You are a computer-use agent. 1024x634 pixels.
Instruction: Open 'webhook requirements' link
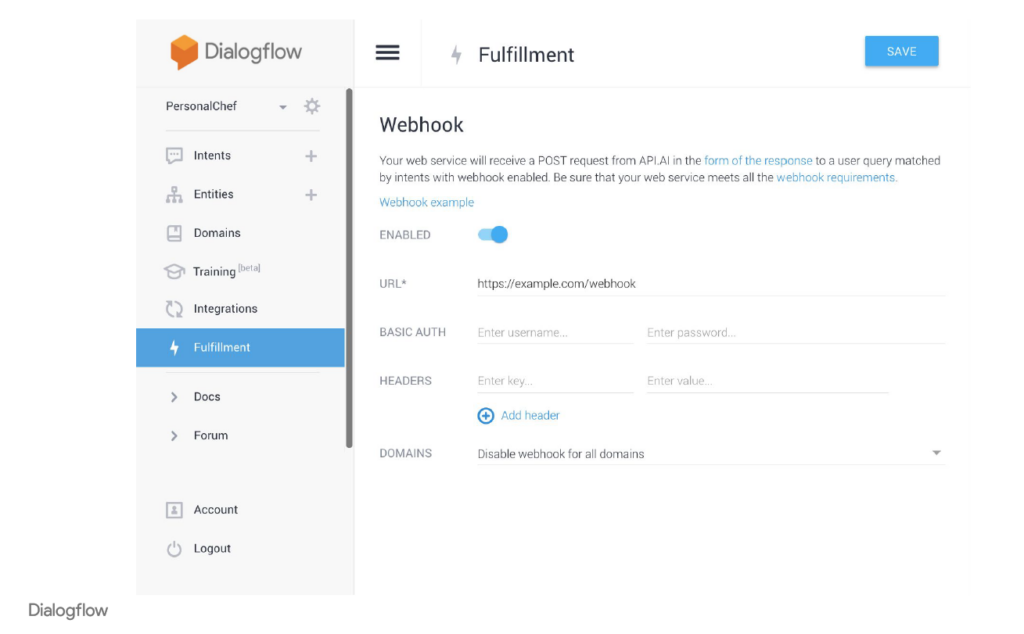837,178
